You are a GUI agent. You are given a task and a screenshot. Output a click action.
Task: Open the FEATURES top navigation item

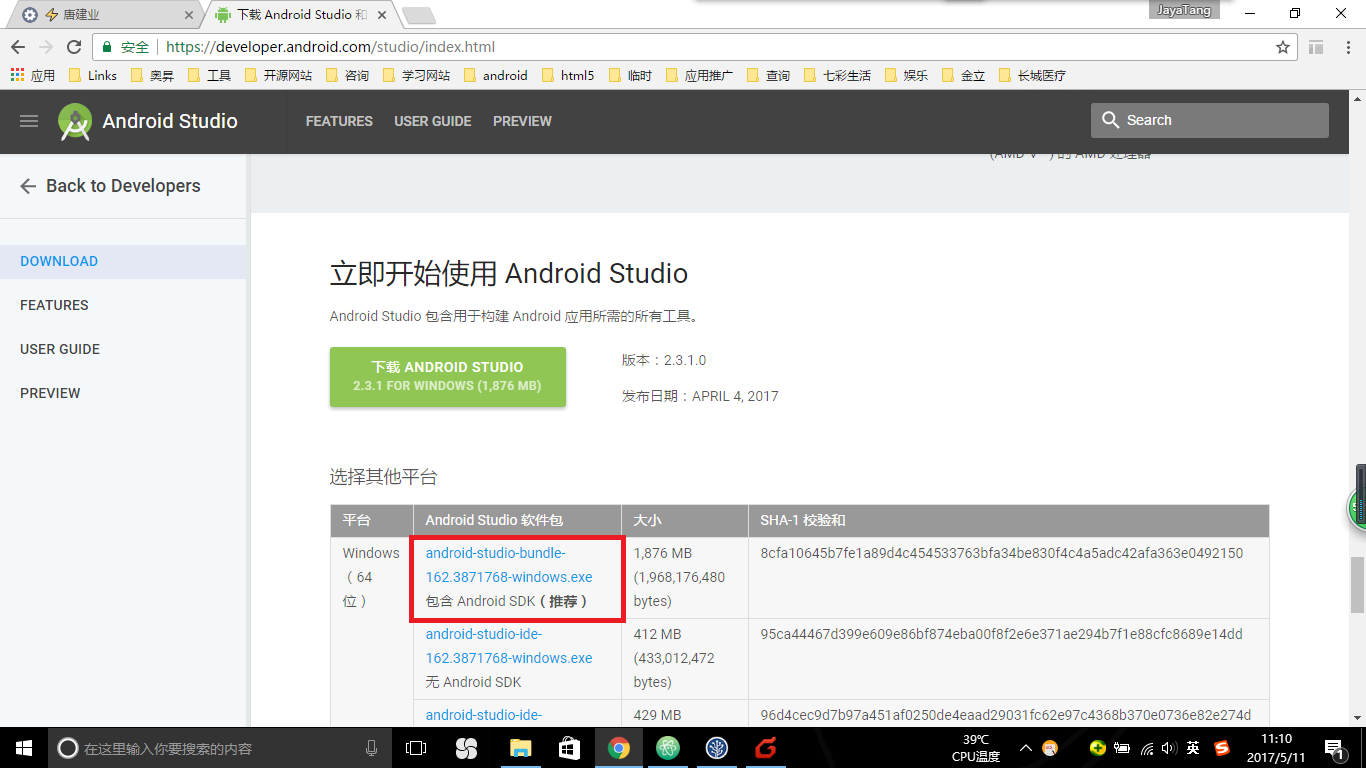[339, 121]
